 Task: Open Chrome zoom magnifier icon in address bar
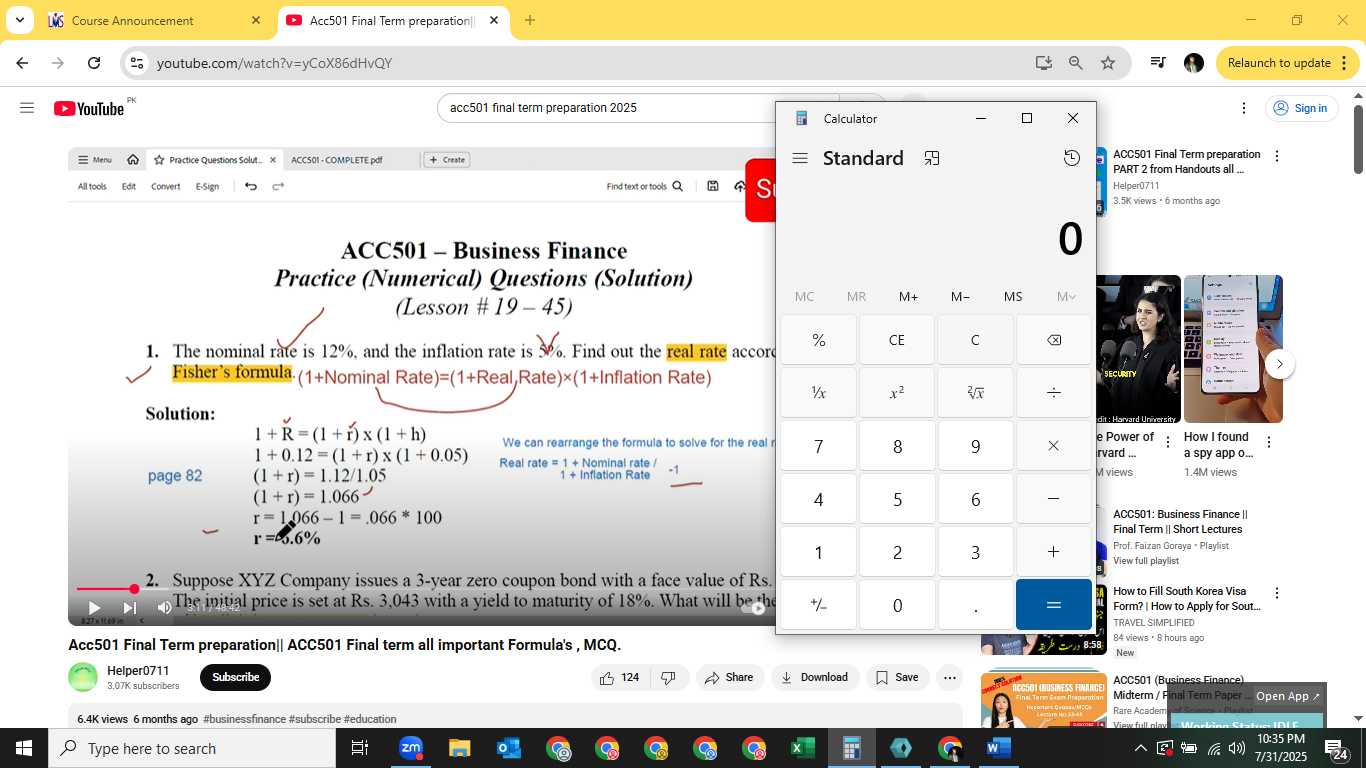[1076, 63]
